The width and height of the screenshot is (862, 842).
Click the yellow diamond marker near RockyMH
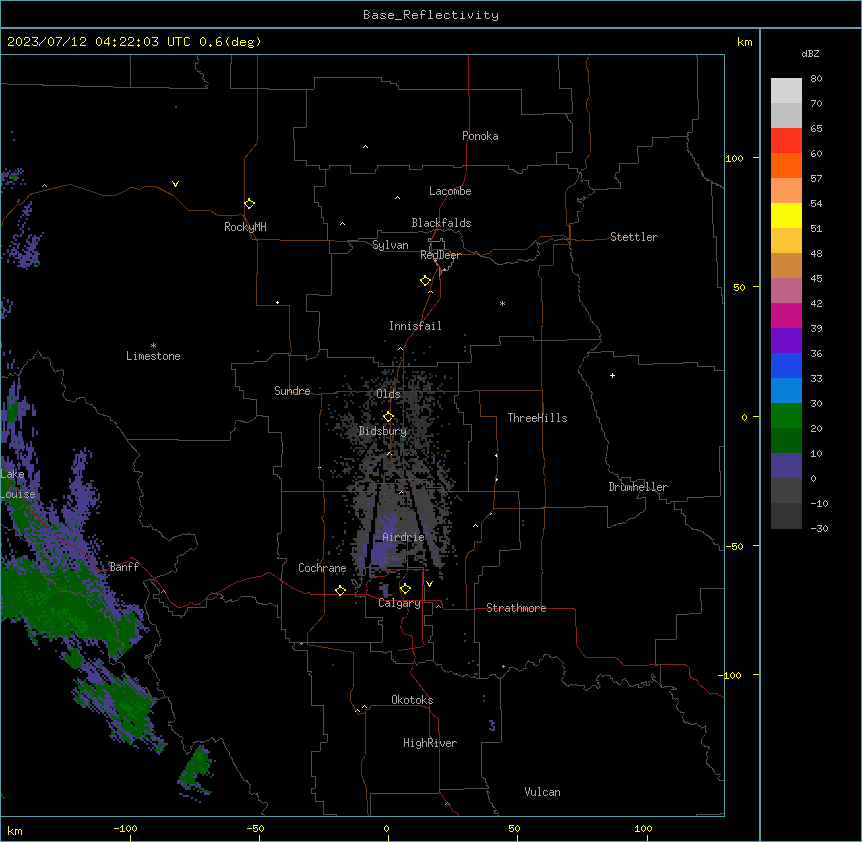coord(249,203)
